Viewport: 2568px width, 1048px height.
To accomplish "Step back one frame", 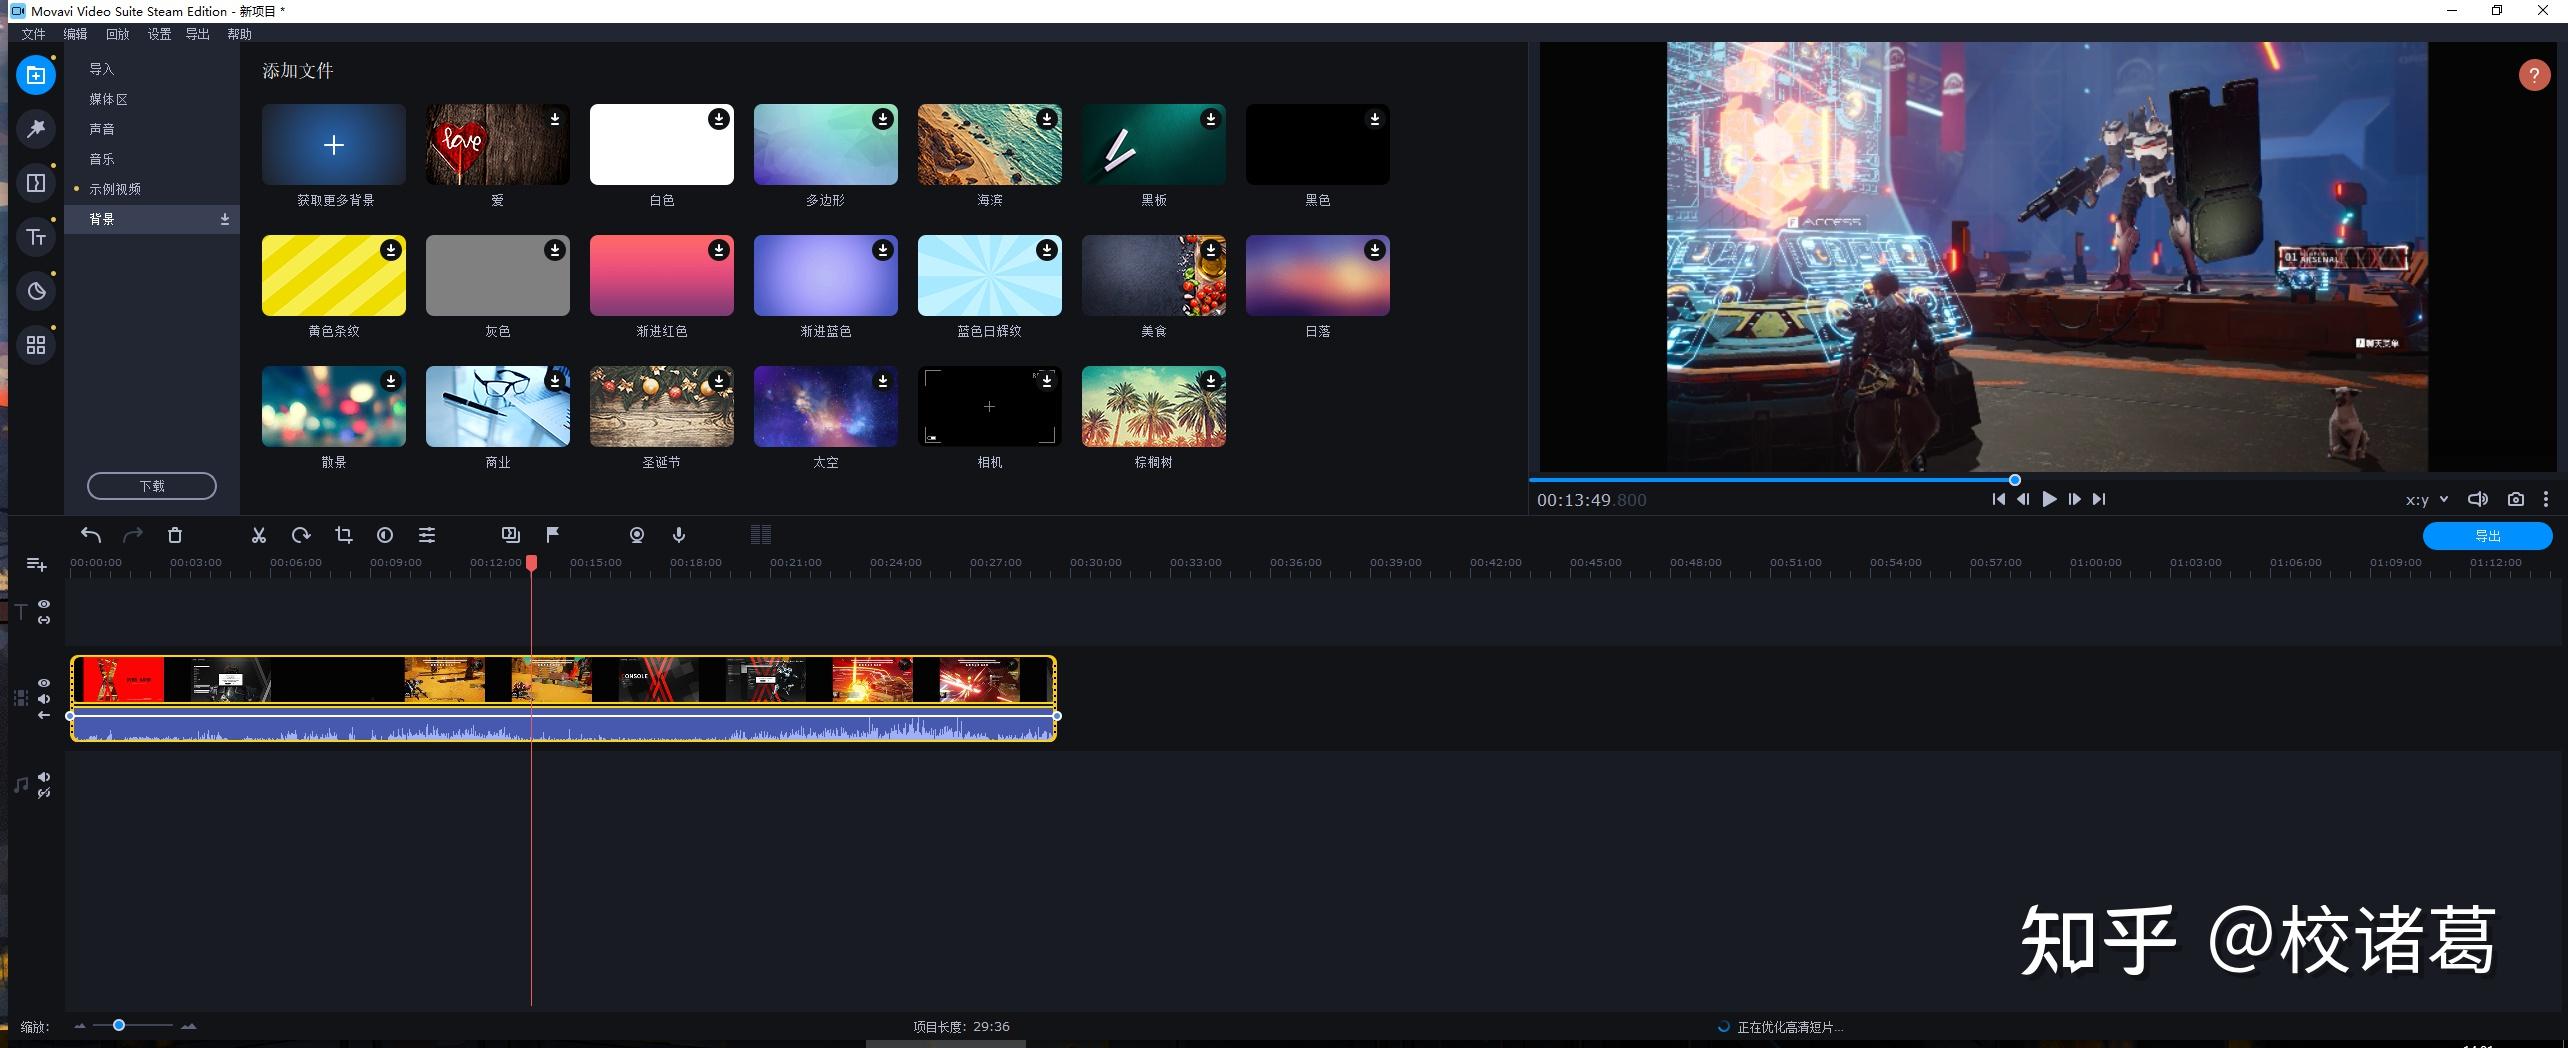I will (2023, 499).
